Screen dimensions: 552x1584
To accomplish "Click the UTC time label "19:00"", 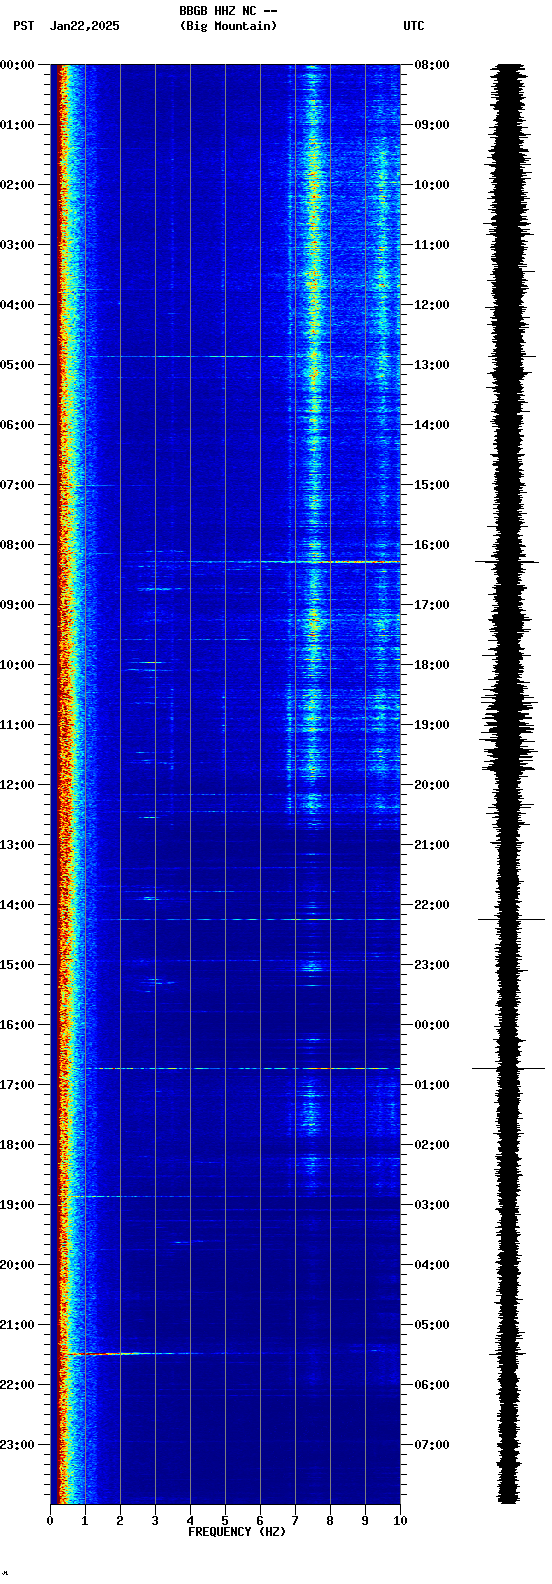I will [x=432, y=725].
